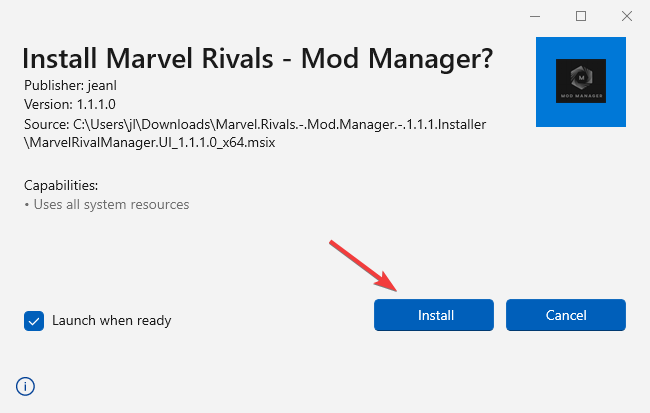Click the MarvelRivalManager.UI_1.1.1.0_x64.msix filename
Viewport: 650px width, 413px height.
click(x=150, y=143)
